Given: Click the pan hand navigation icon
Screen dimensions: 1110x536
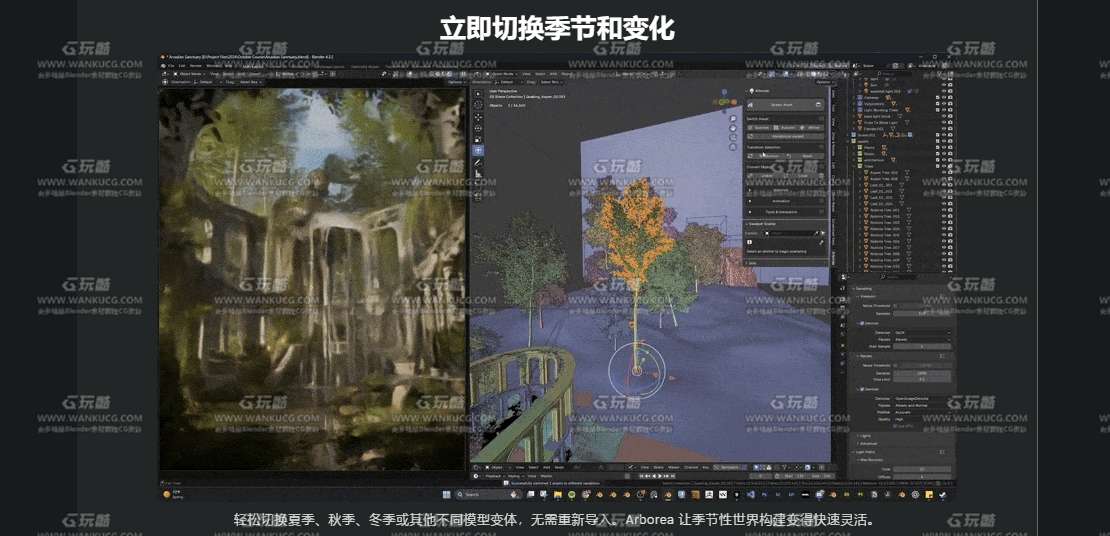Looking at the screenshot, I should pos(733,128).
